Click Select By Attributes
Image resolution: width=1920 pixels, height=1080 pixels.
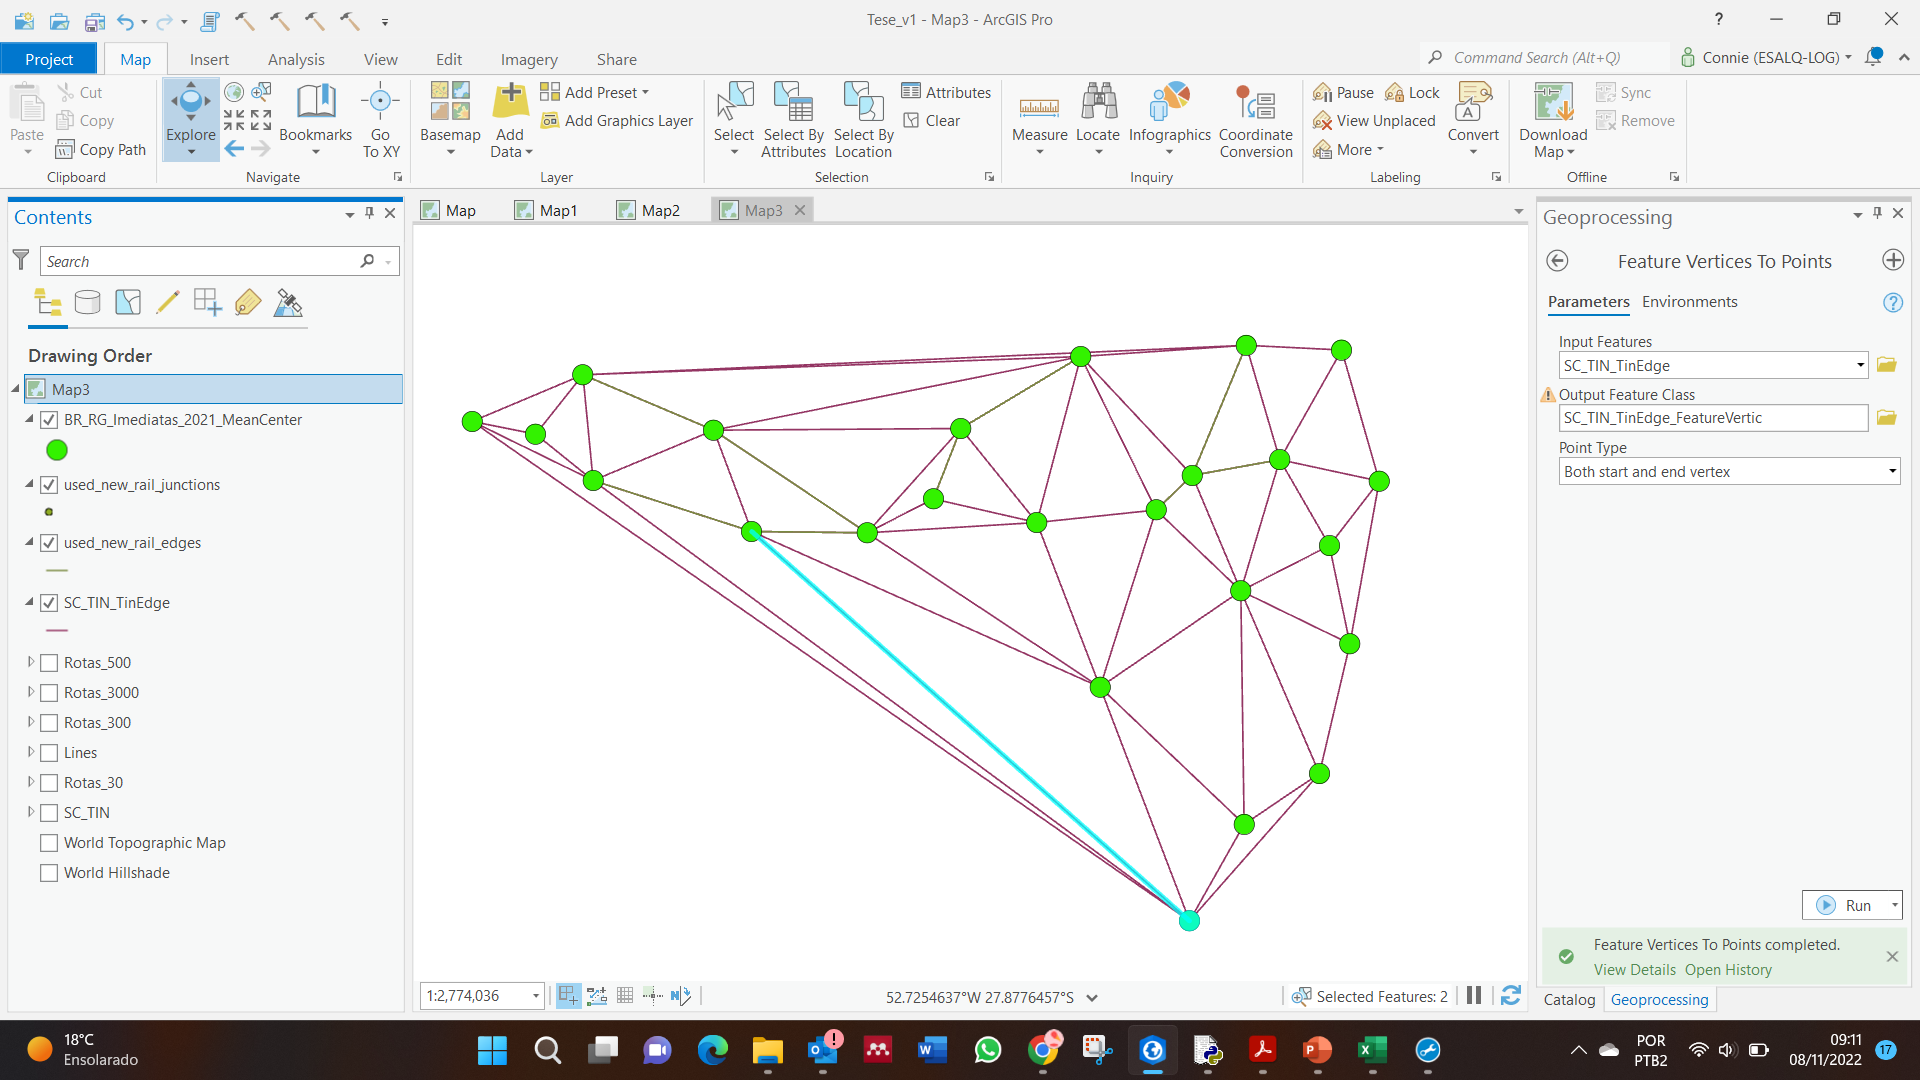coord(793,118)
